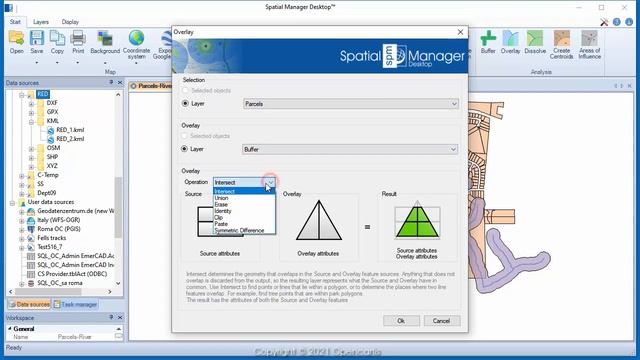Open the Coordinate system tool
This screenshot has width=640, height=360.
136,44
